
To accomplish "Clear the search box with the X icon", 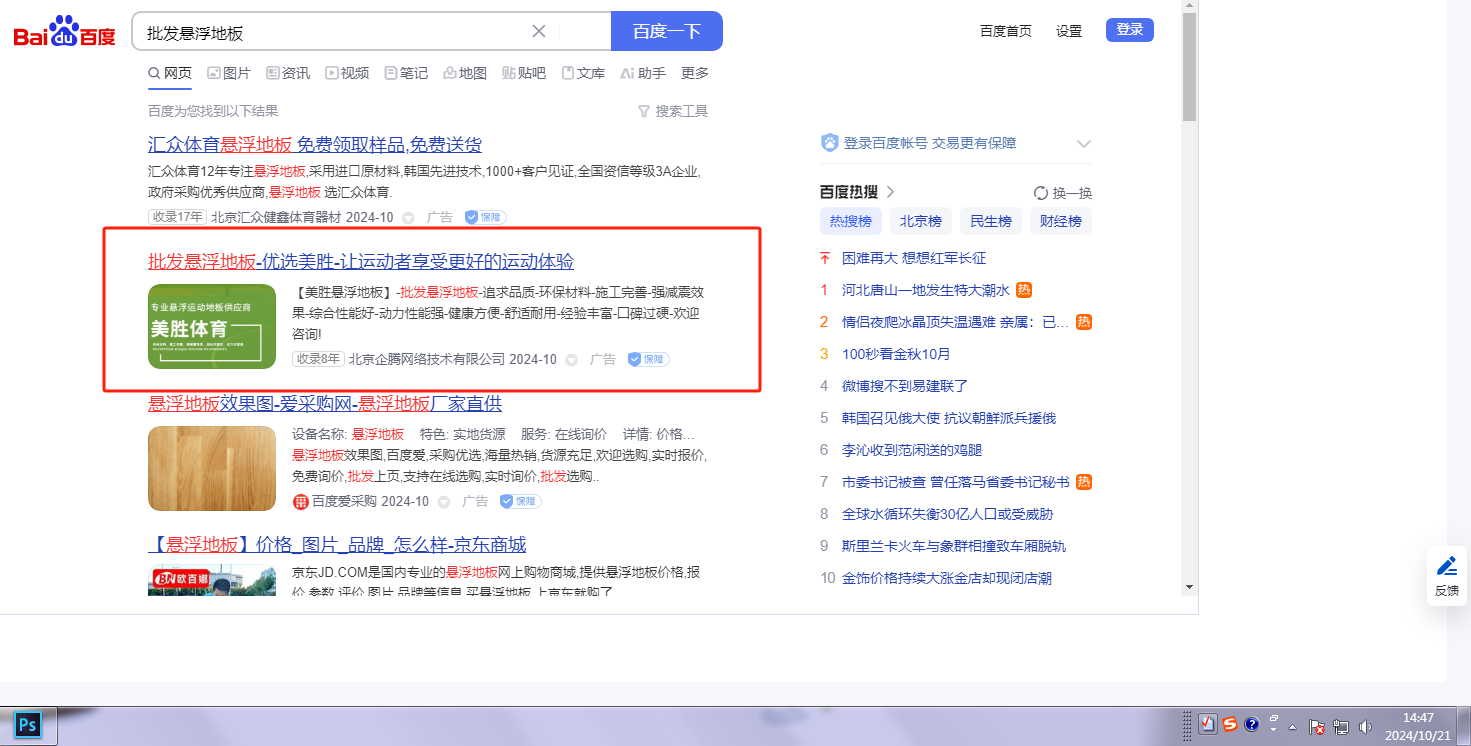I will point(539,31).
